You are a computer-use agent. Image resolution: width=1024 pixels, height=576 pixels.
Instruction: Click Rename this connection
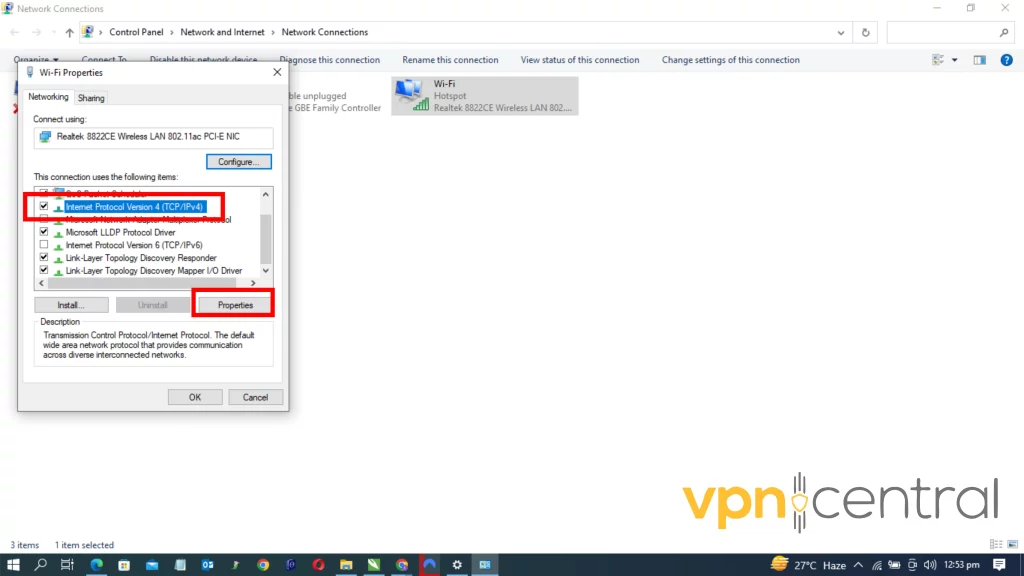point(450,60)
